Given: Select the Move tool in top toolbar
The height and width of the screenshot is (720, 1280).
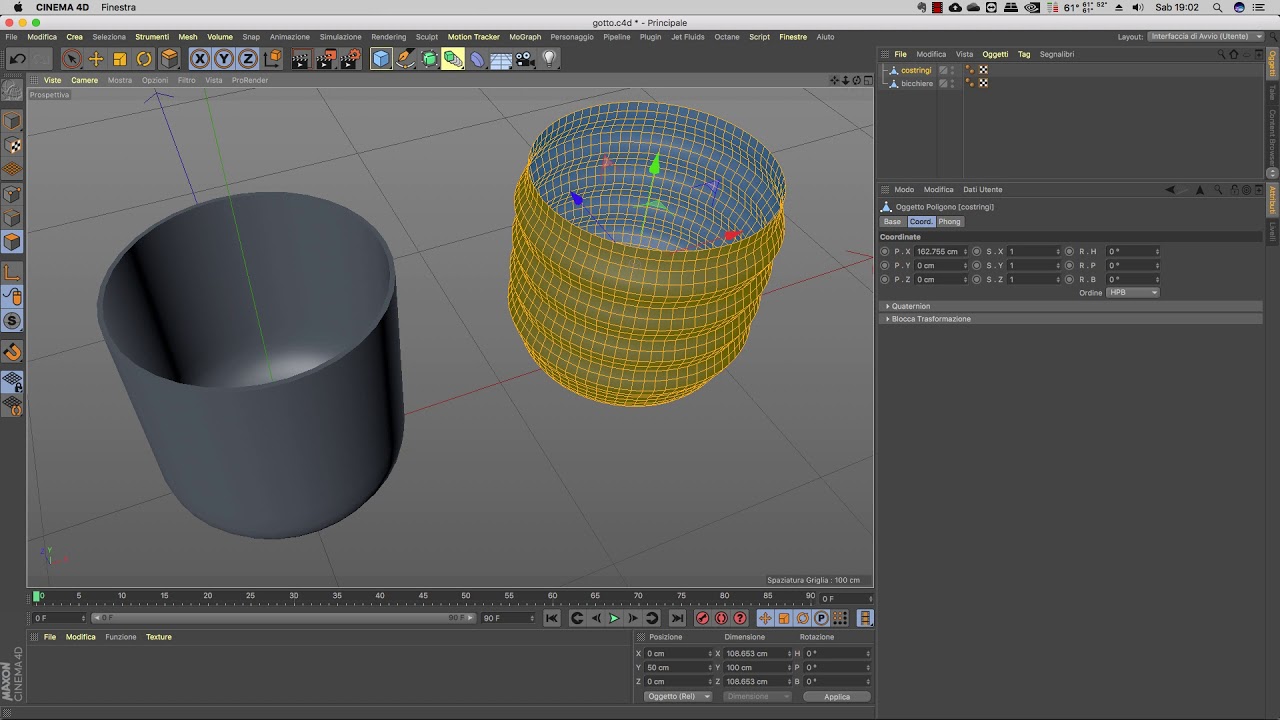Looking at the screenshot, I should (96, 59).
